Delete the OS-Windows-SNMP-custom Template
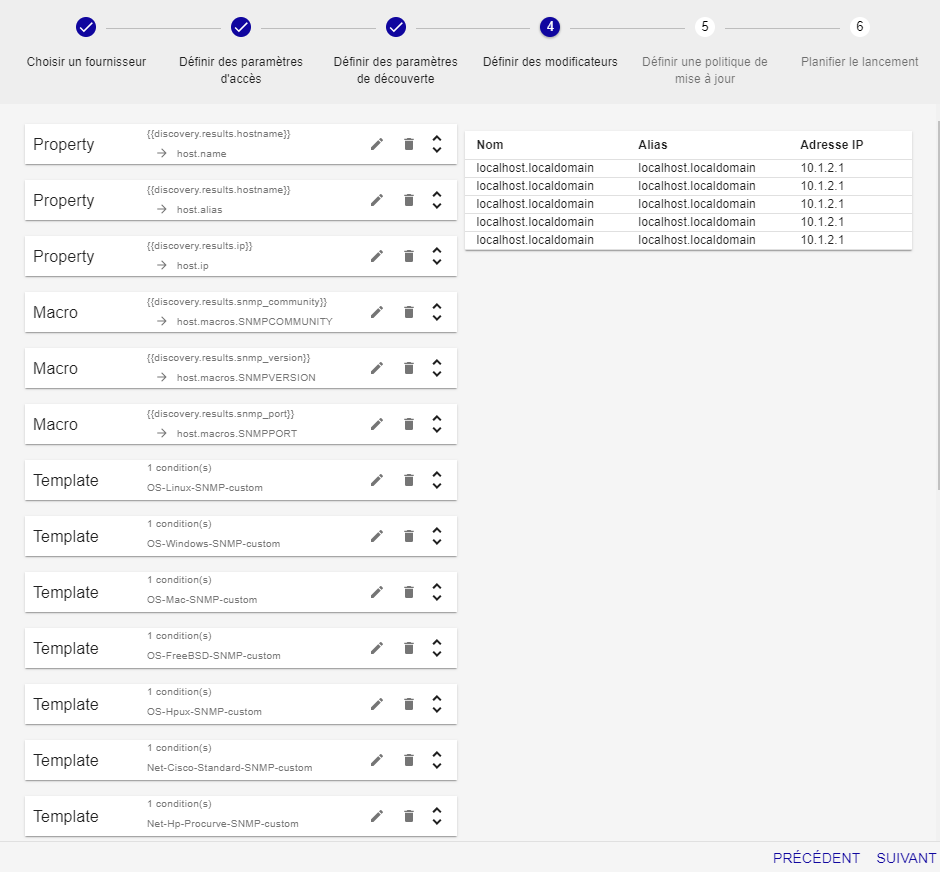This screenshot has height=872, width=940. 409,536
